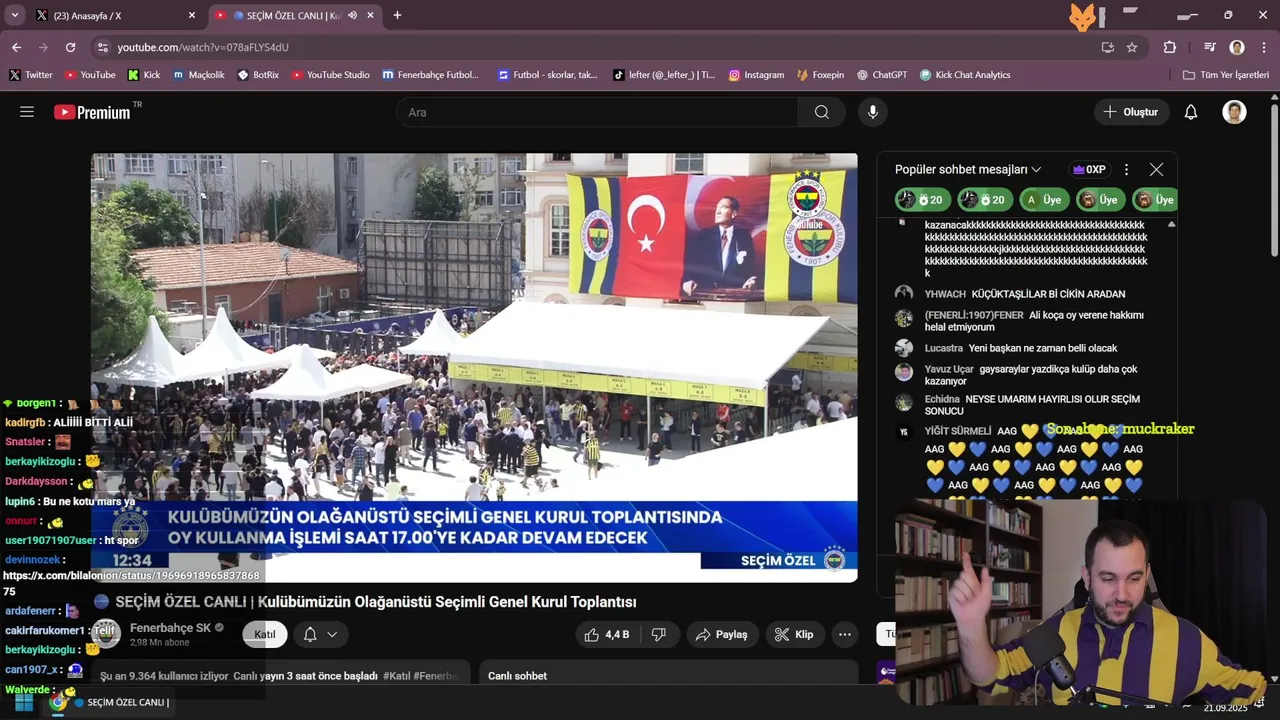Open the 0XP chat points badge
This screenshot has width=1280, height=720.
coord(1089,170)
